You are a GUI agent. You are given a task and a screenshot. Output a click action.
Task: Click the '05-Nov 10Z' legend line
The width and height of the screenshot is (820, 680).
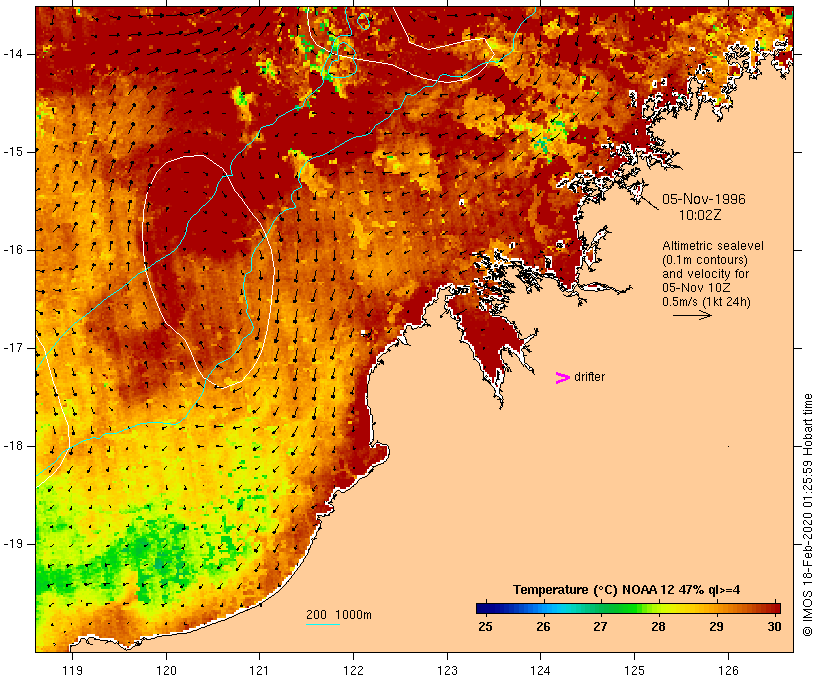click(x=696, y=288)
